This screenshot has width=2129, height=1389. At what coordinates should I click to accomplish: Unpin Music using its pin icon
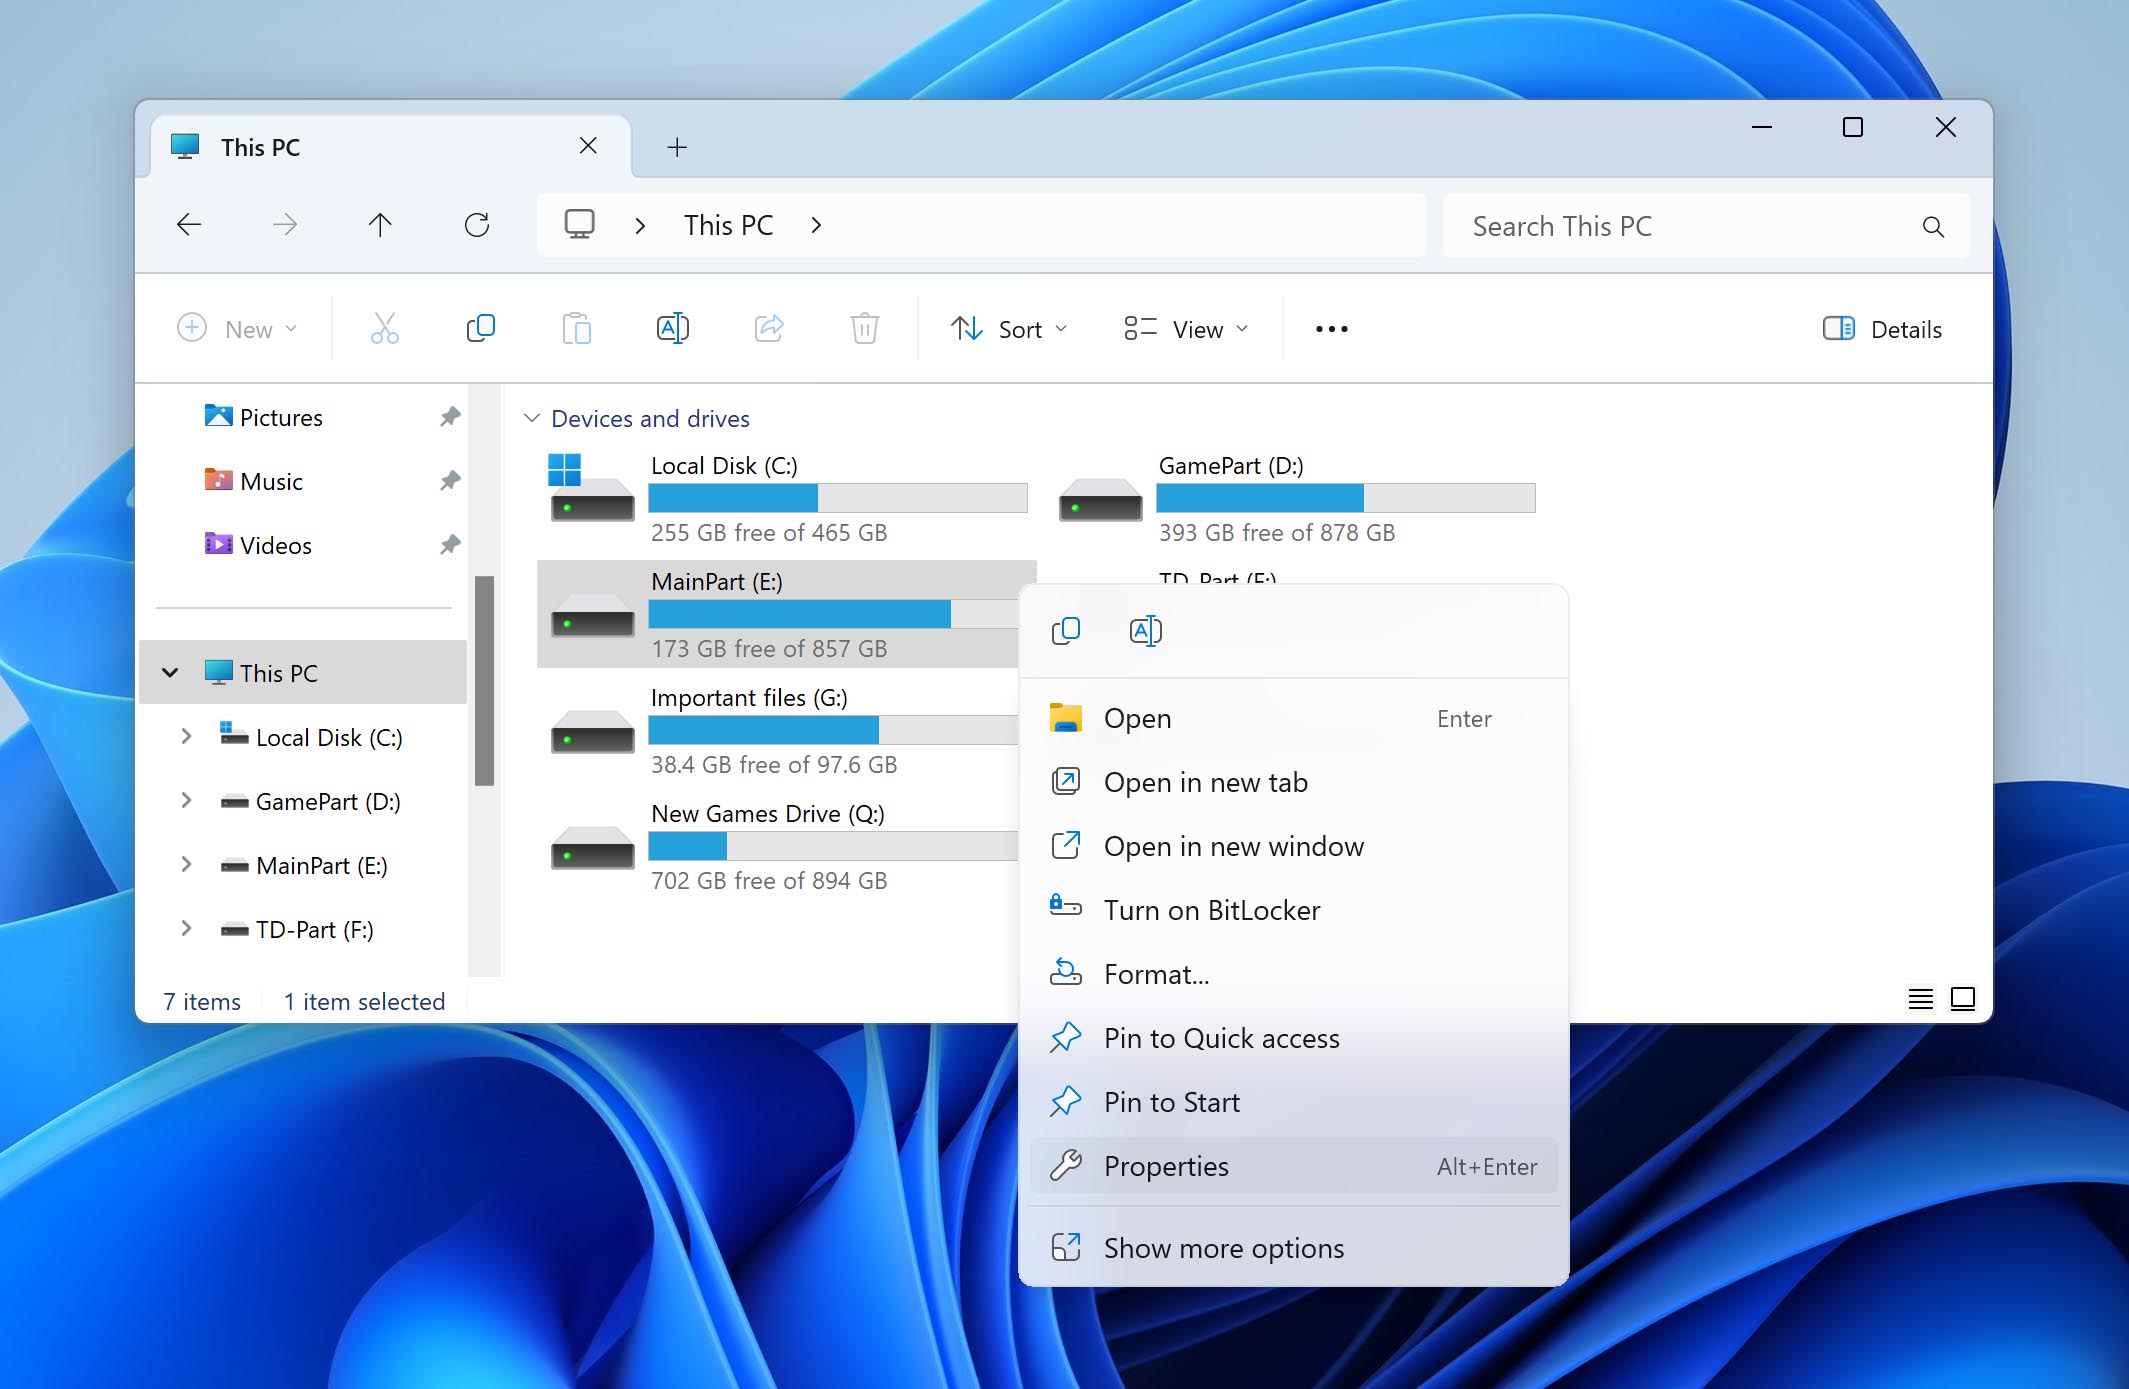pos(450,481)
